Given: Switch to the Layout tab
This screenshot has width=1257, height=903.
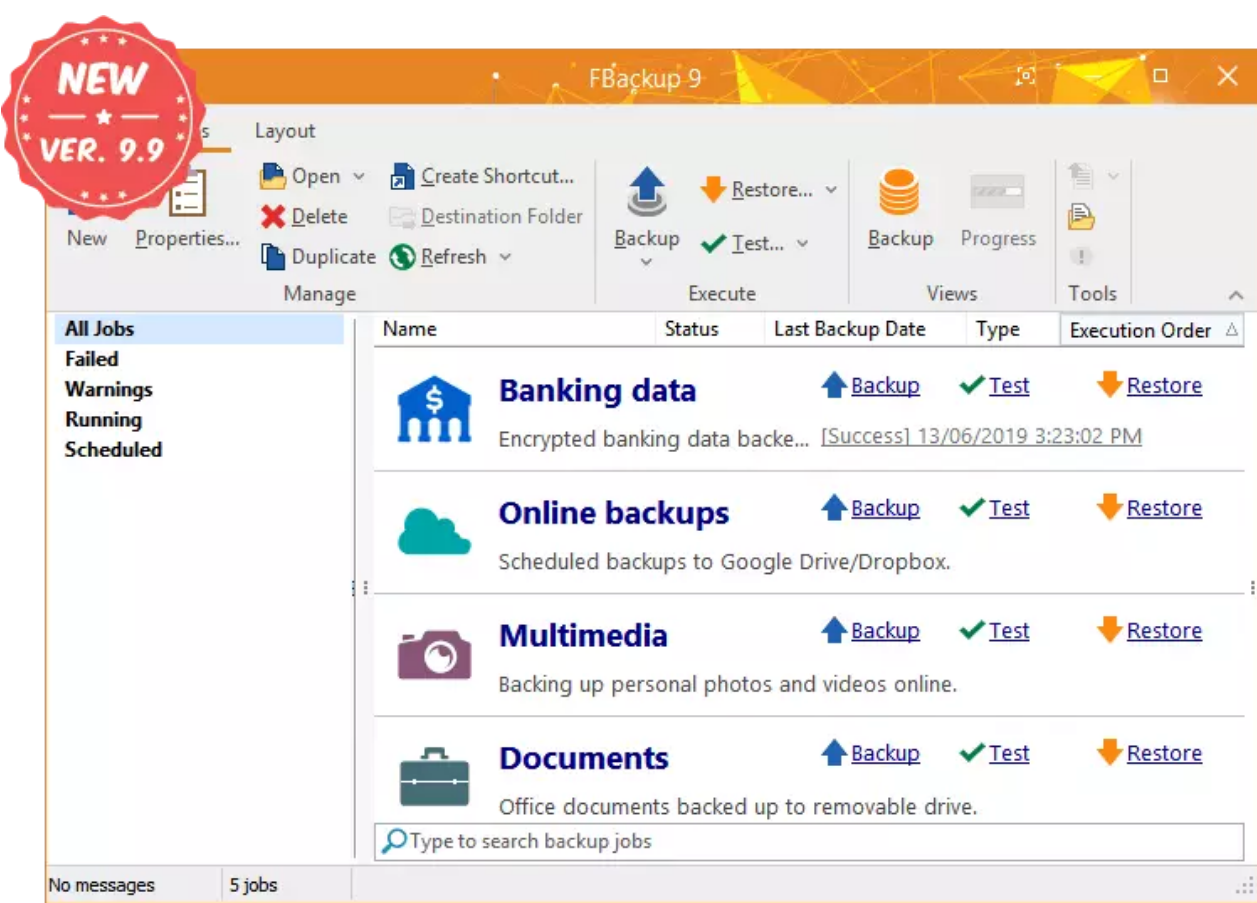Looking at the screenshot, I should pos(285,130).
